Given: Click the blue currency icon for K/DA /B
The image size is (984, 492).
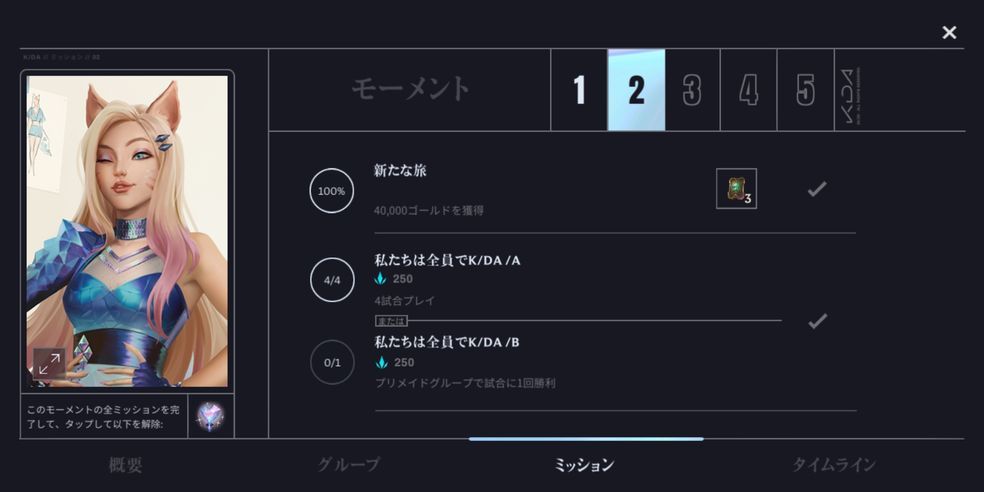Looking at the screenshot, I should [x=380, y=362].
